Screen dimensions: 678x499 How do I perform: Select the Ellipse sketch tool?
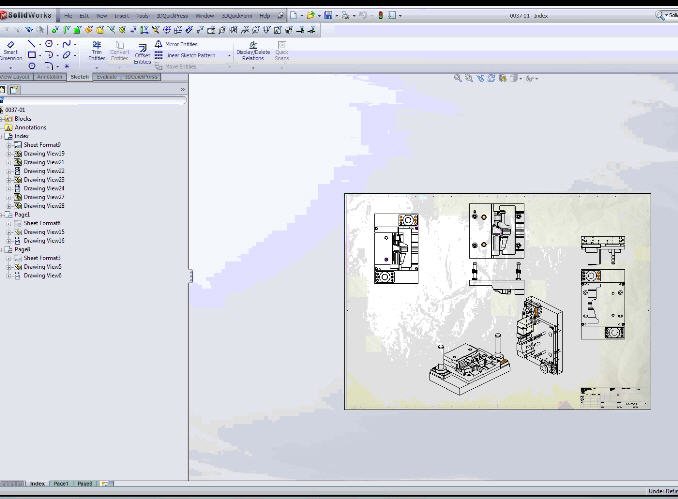pyautogui.click(x=66, y=55)
